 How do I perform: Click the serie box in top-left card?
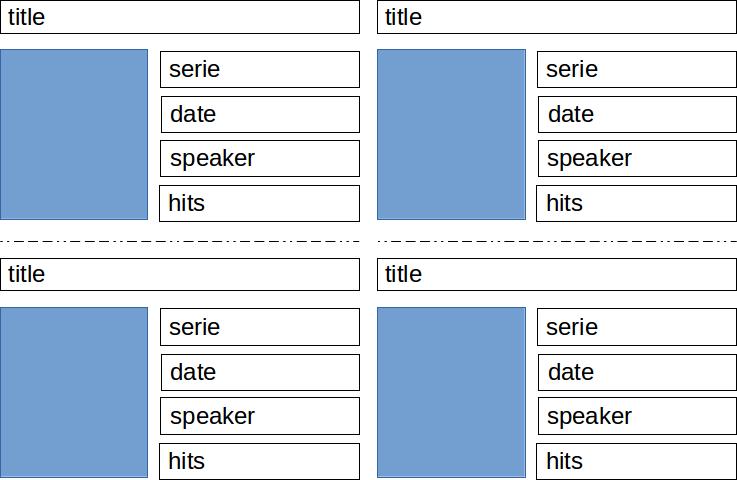pos(260,70)
